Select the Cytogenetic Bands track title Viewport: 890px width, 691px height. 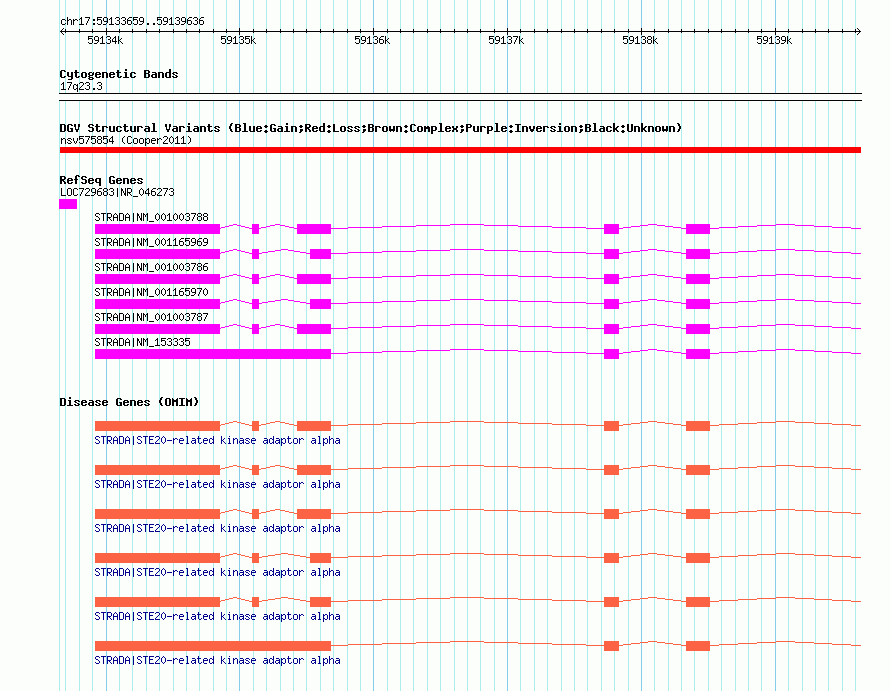119,74
